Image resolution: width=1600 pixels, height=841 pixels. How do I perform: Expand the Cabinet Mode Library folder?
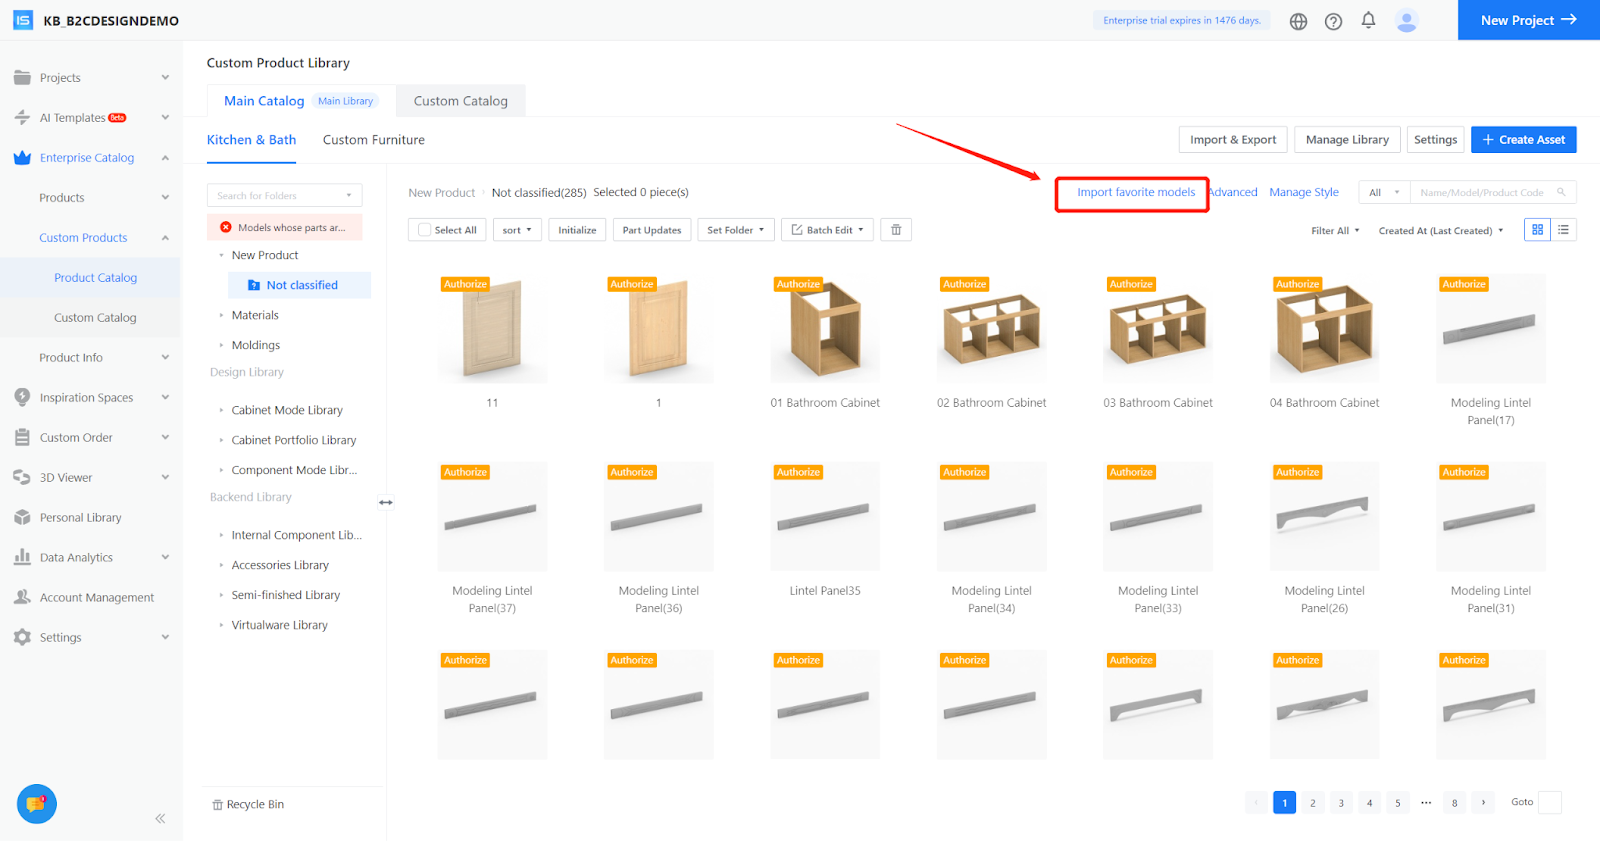click(x=221, y=410)
